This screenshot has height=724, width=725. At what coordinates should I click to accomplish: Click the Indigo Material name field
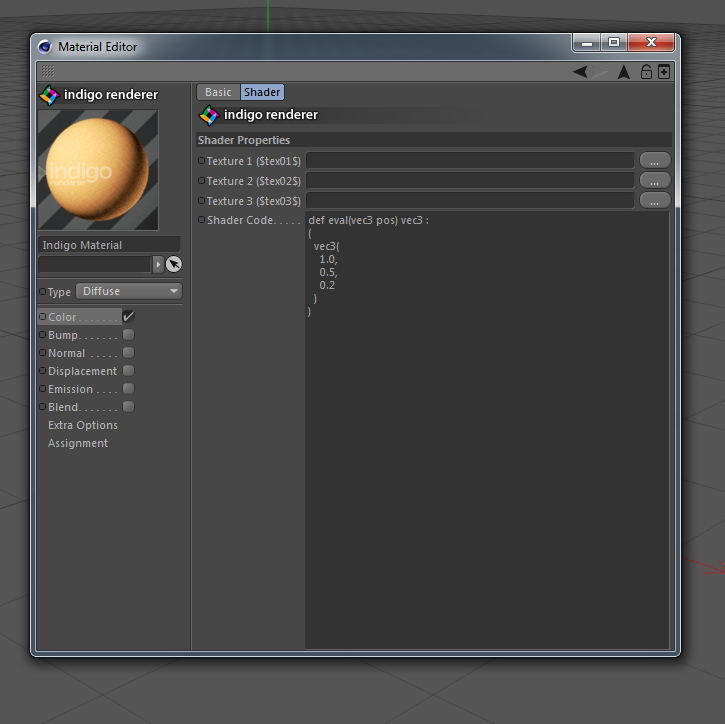110,245
